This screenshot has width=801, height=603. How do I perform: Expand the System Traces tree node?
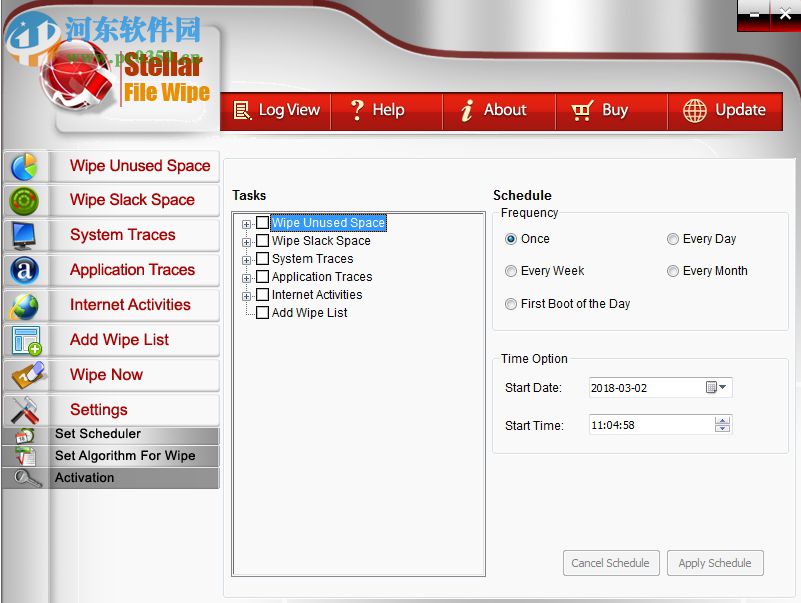[246, 260]
